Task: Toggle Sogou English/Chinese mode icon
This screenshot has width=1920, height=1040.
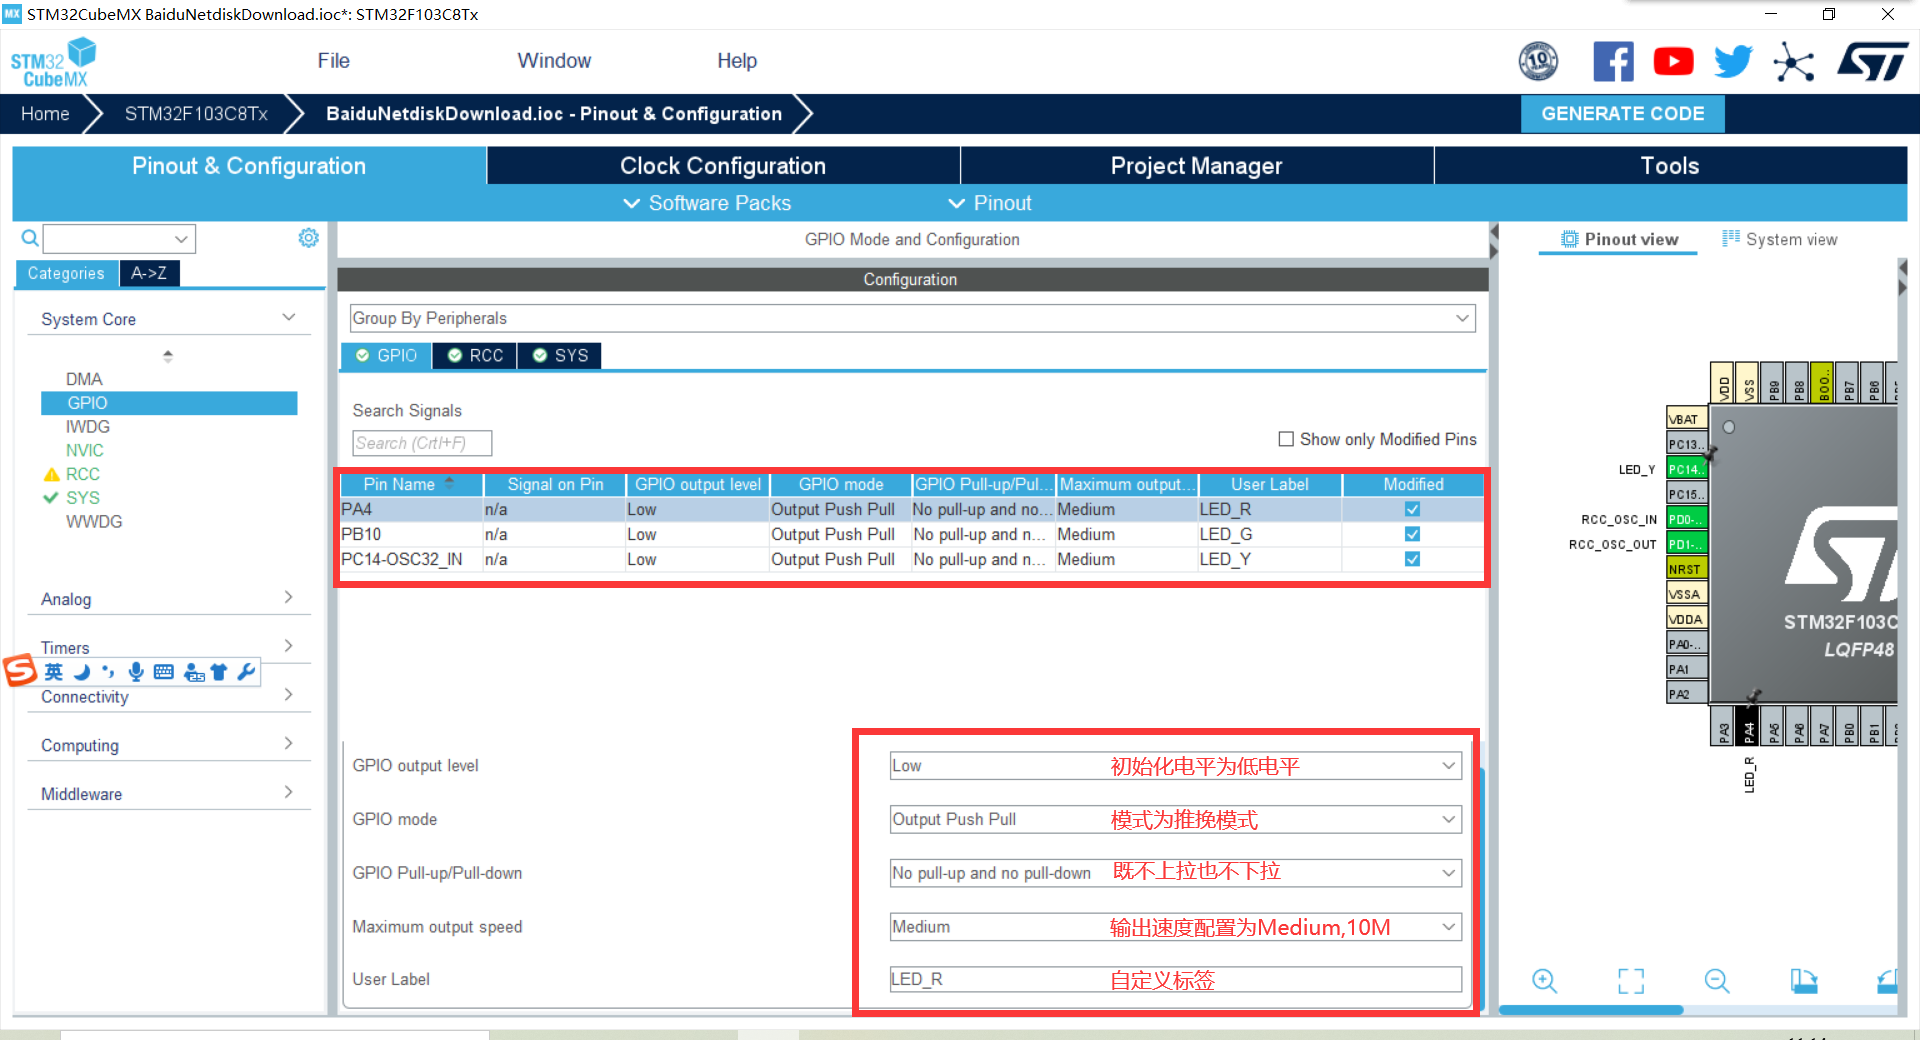Action: (x=54, y=672)
